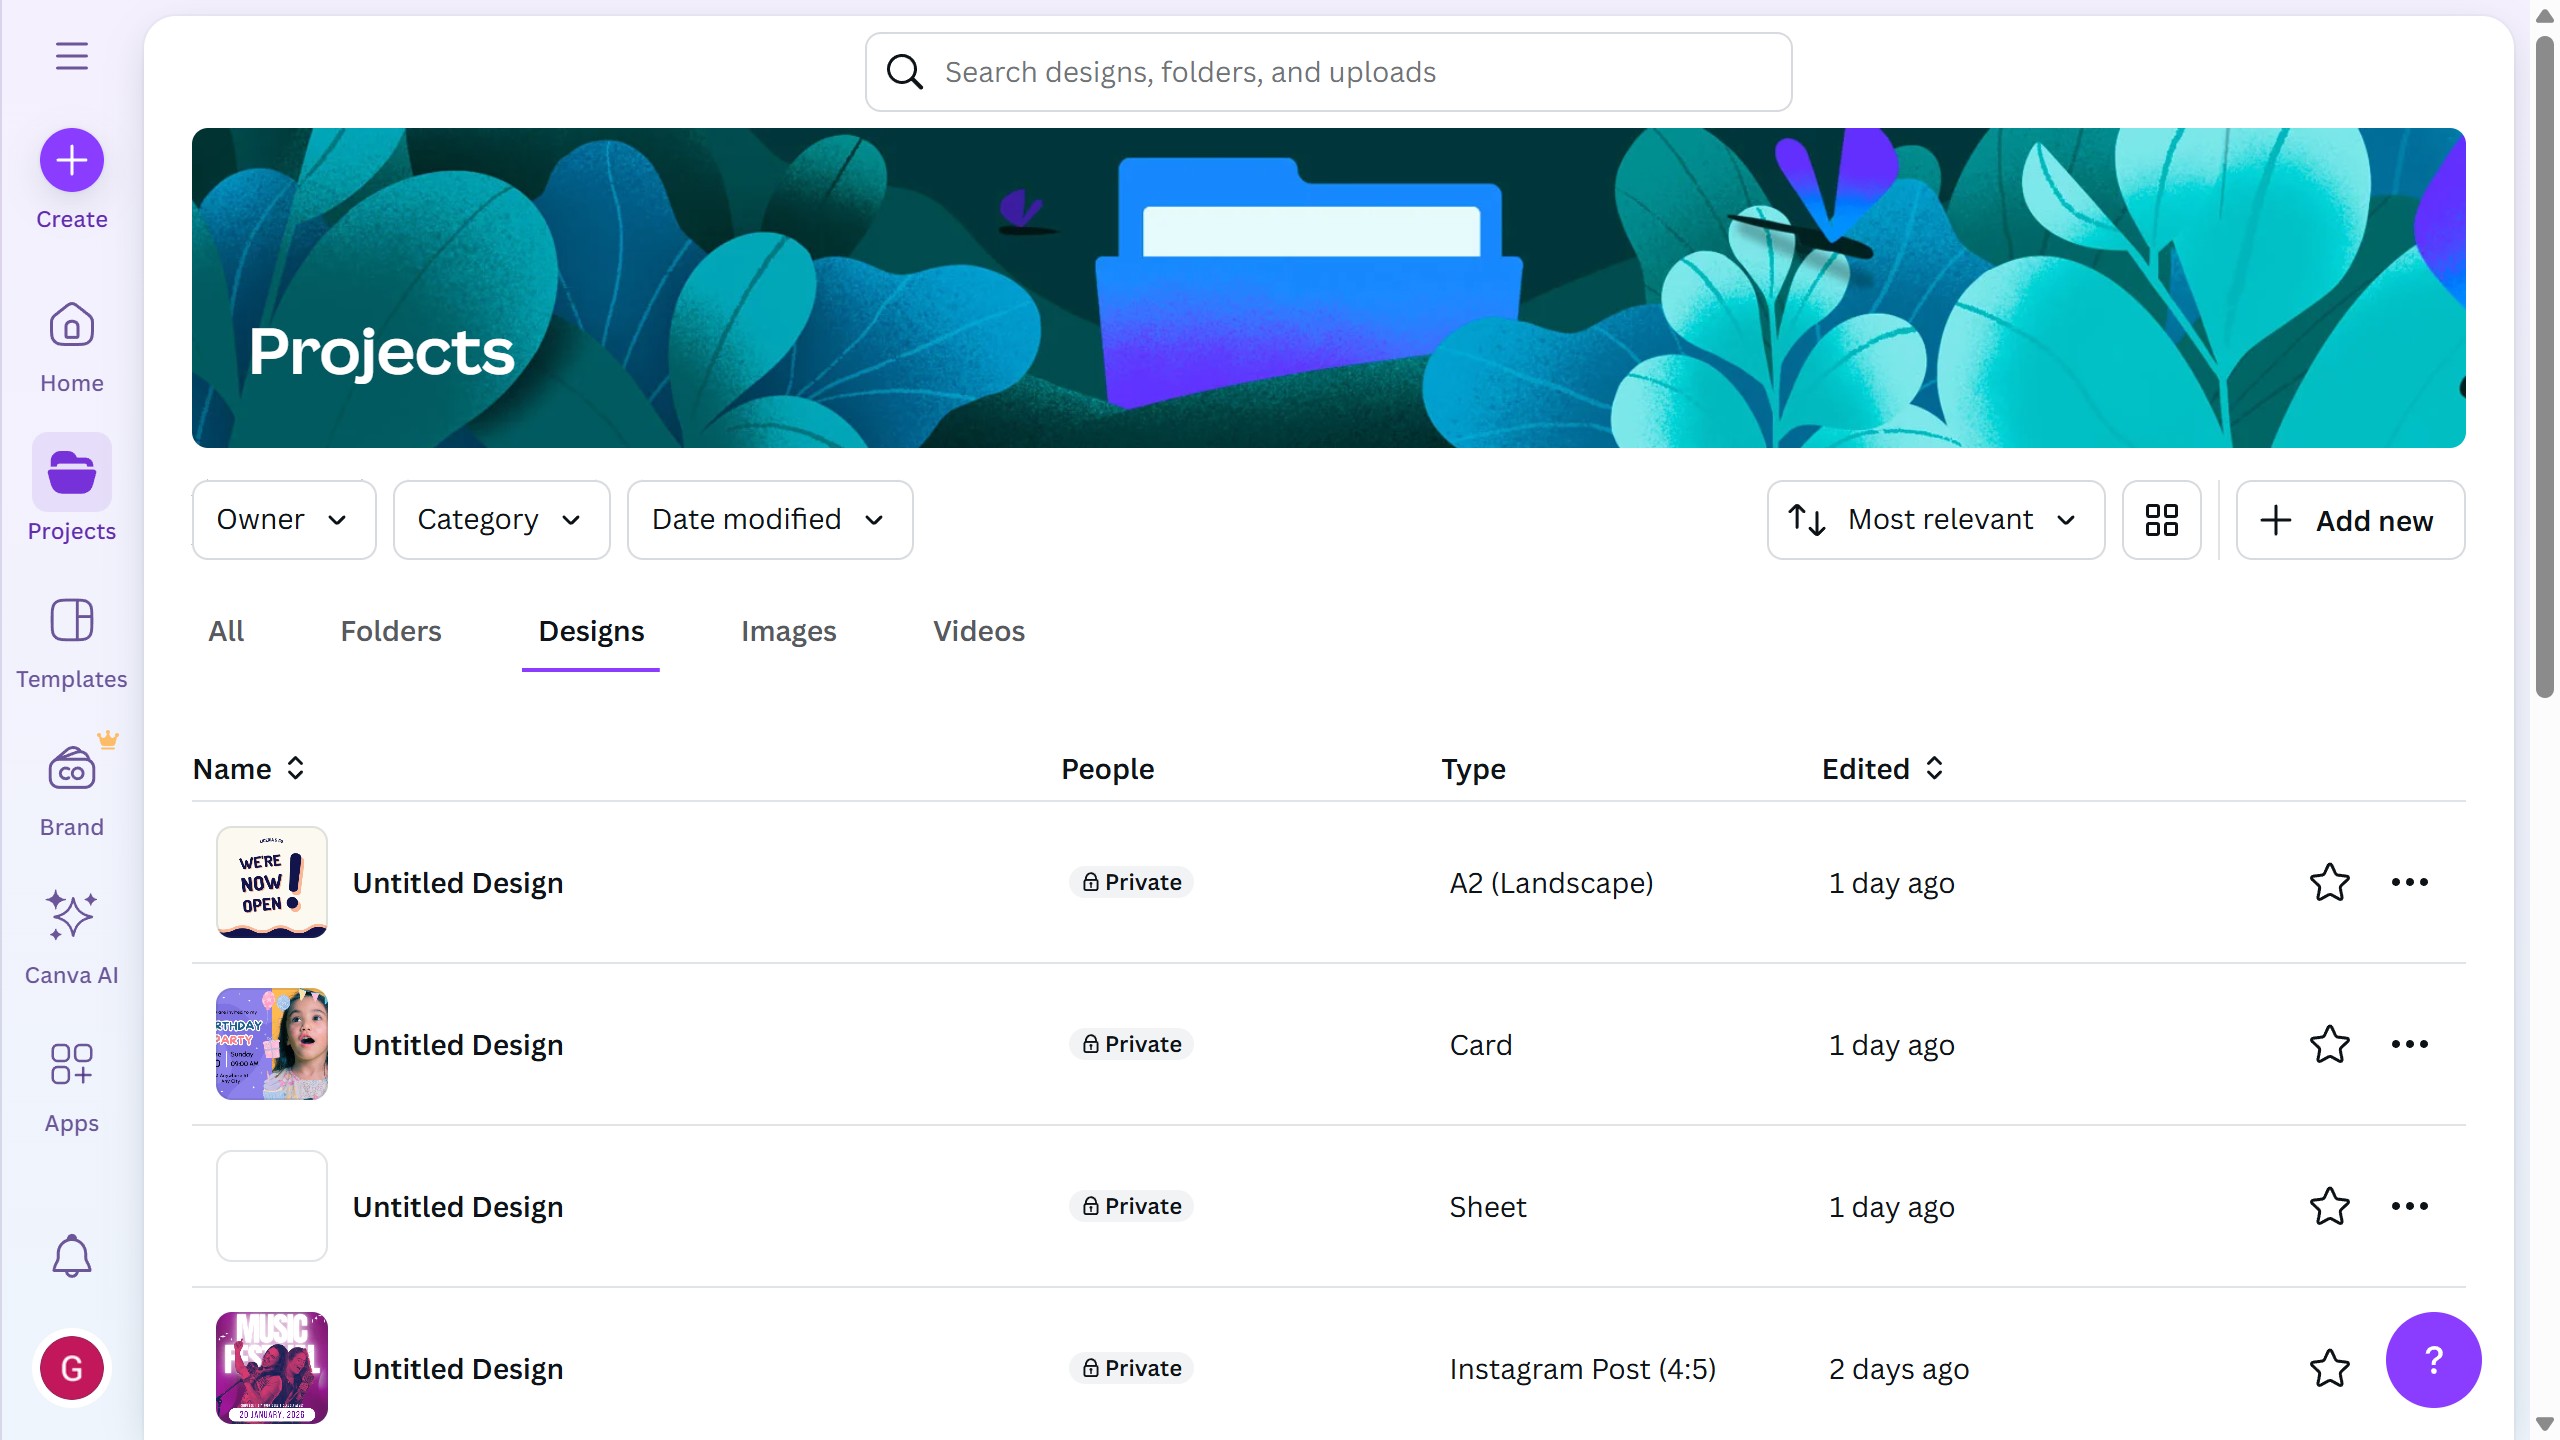Open the hamburger menu icon
The image size is (2560, 1440).
71,56
